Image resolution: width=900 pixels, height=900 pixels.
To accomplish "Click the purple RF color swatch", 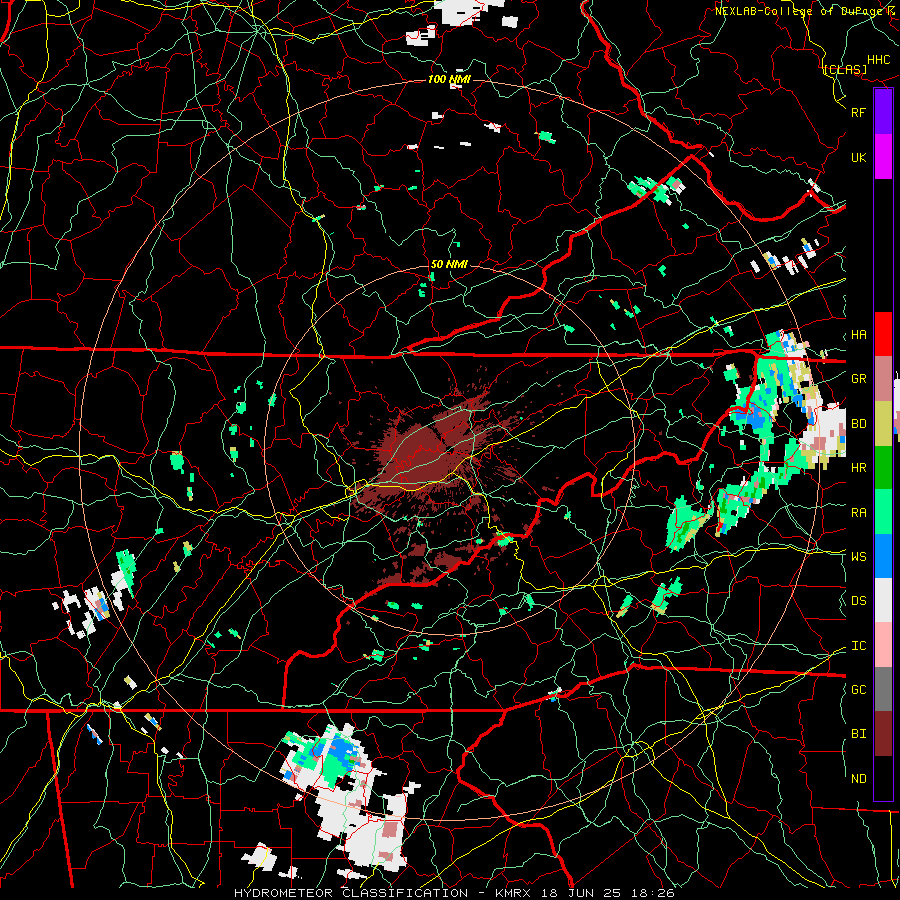I will (x=883, y=112).
